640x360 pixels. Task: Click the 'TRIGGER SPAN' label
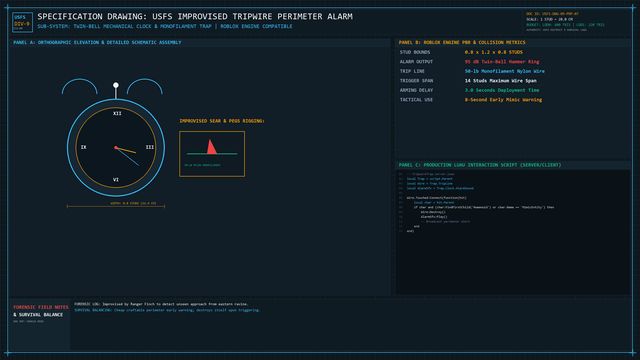pyautogui.click(x=416, y=81)
